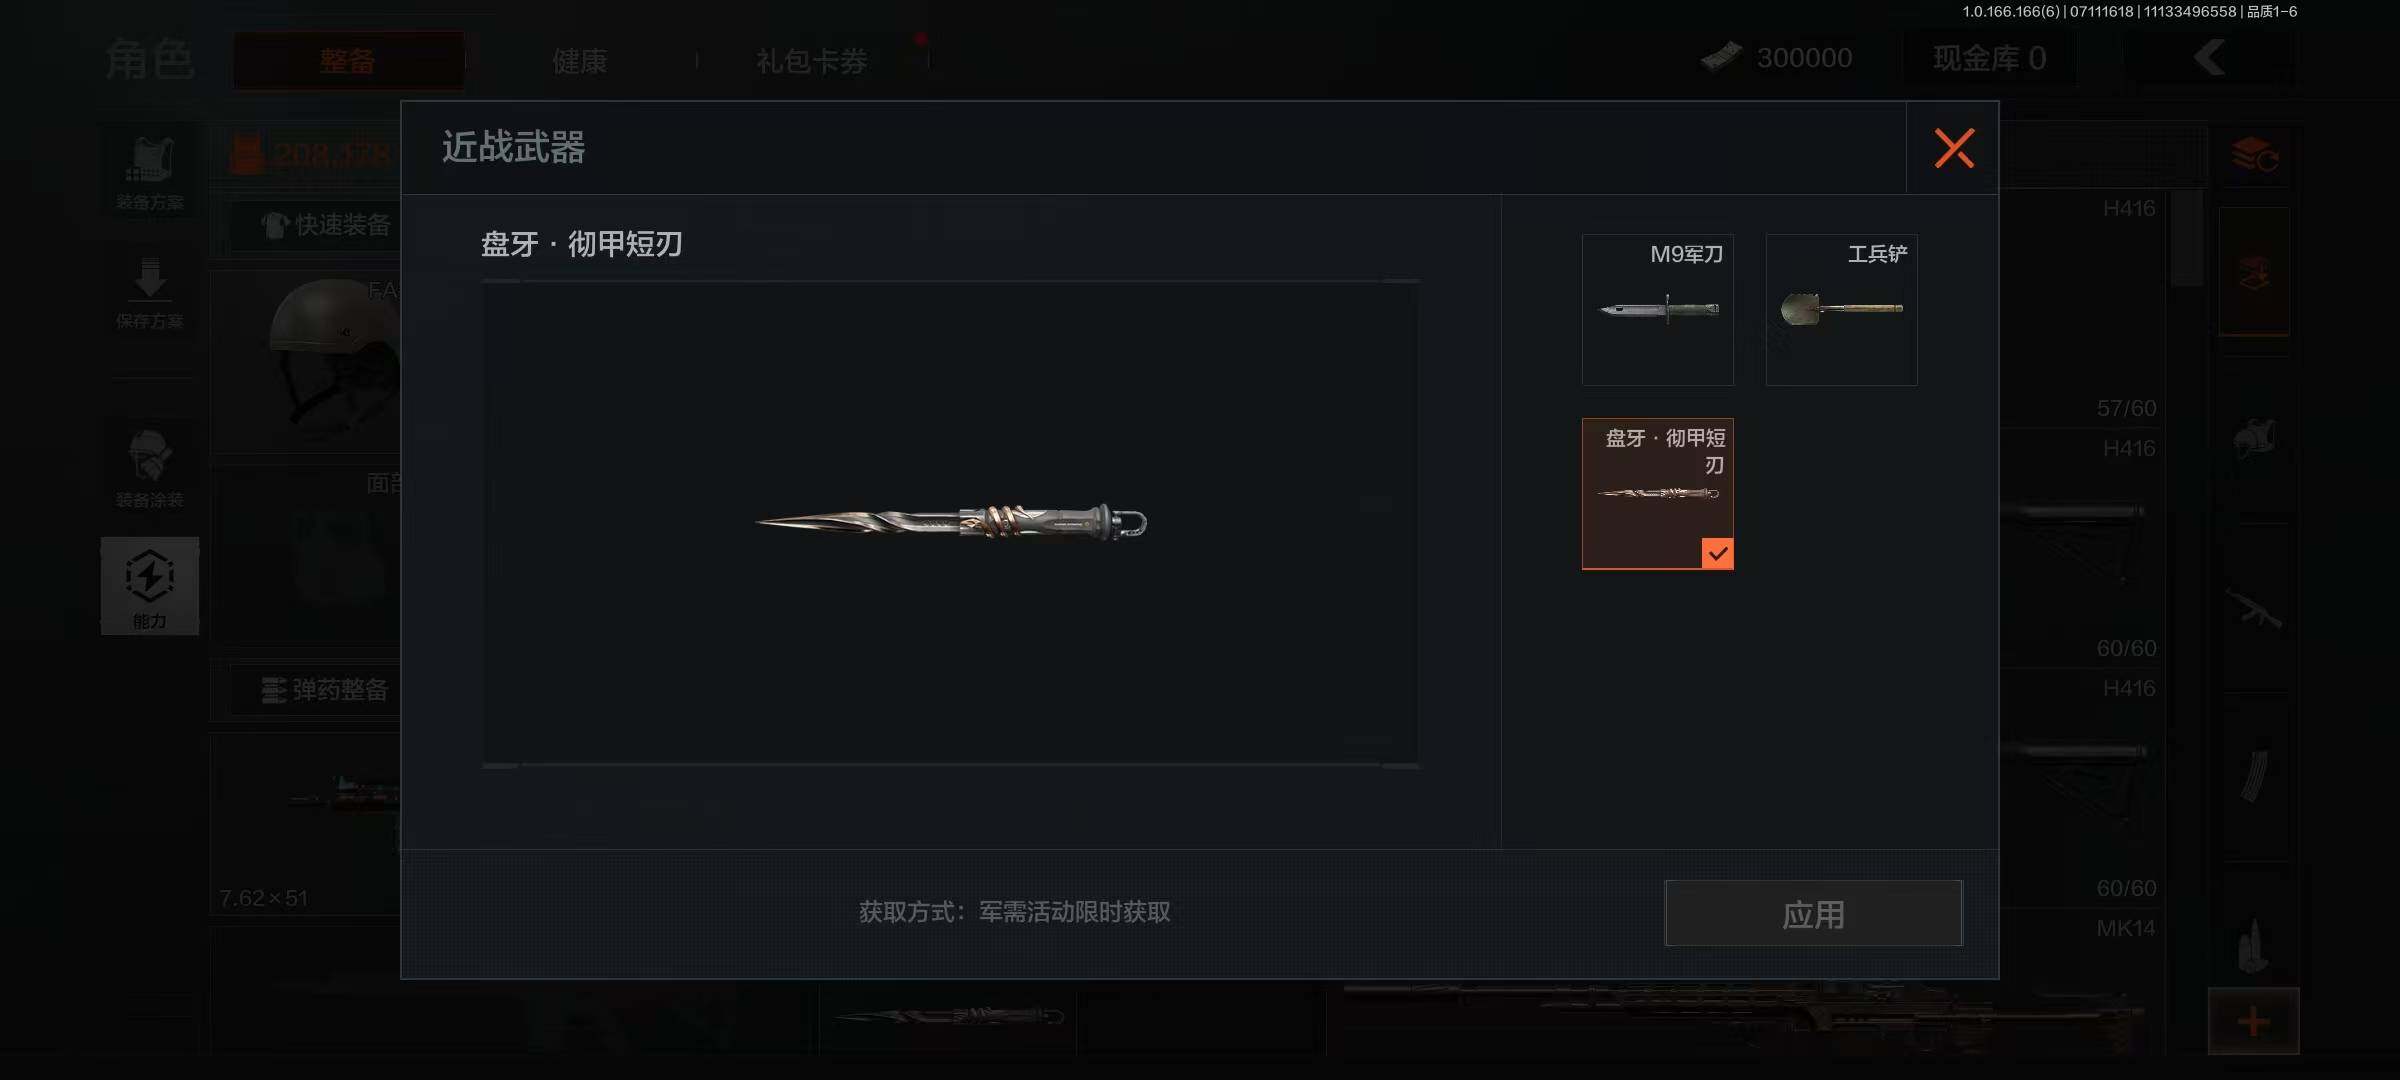Switch to the 整备 tab
This screenshot has width=2400, height=1080.
[348, 61]
